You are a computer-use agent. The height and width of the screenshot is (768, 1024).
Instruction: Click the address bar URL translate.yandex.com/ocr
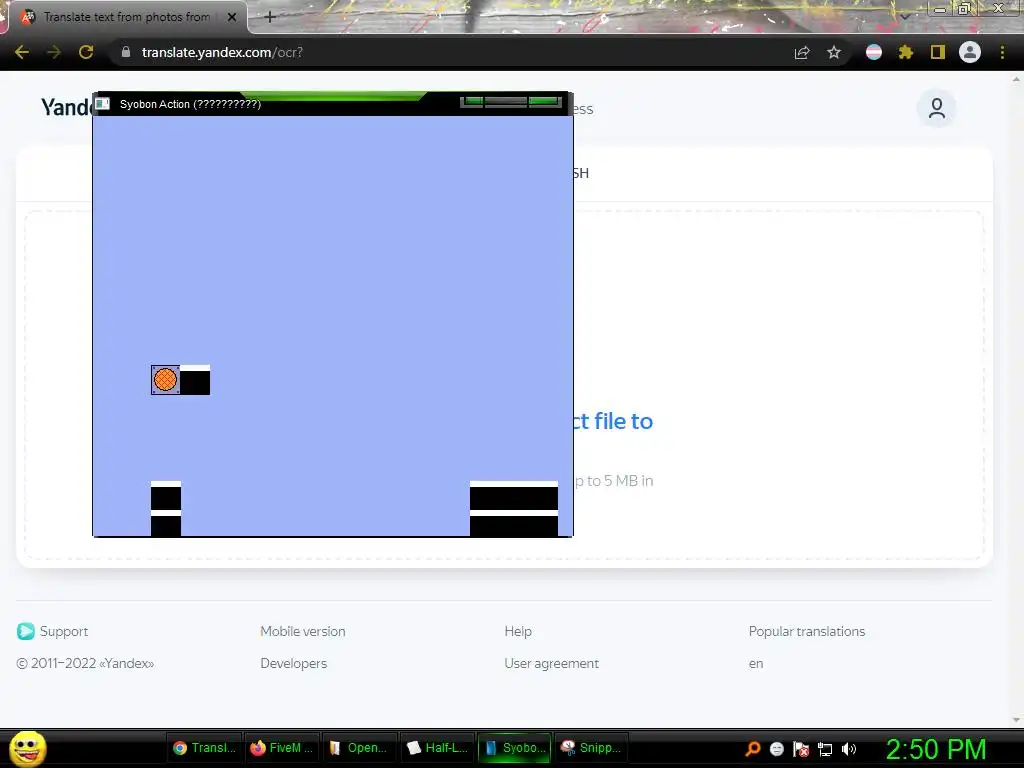(222, 52)
